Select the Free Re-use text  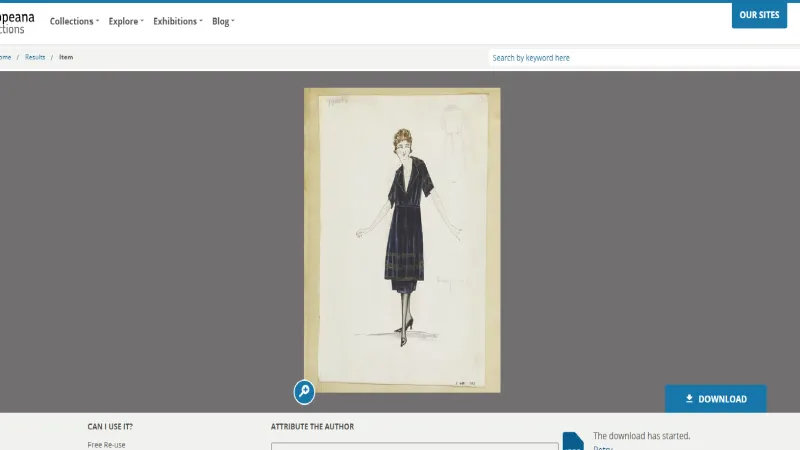(x=106, y=445)
